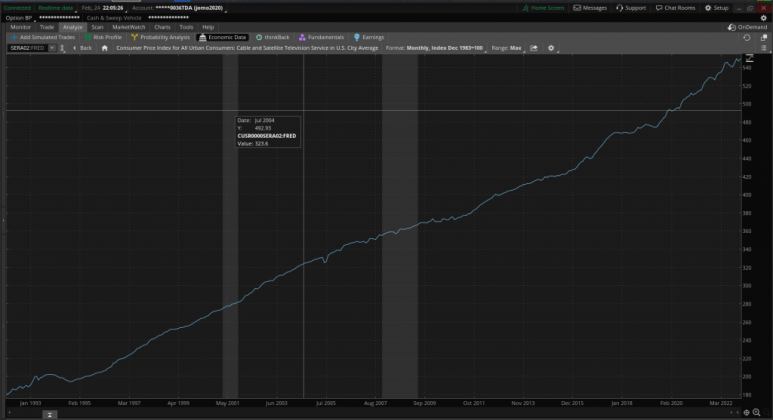
Task: Open the Messages envelope icon
Action: click(x=590, y=7)
